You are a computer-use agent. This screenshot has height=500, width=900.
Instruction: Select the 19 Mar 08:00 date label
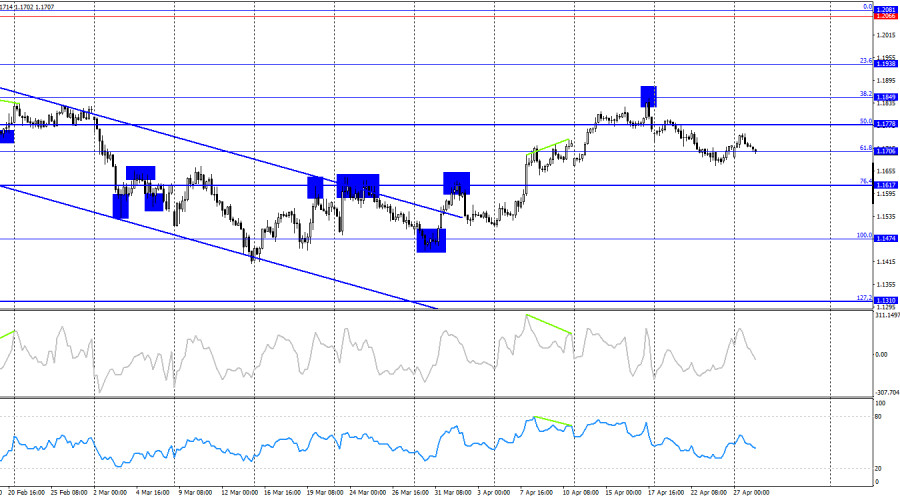pyautogui.click(x=325, y=493)
